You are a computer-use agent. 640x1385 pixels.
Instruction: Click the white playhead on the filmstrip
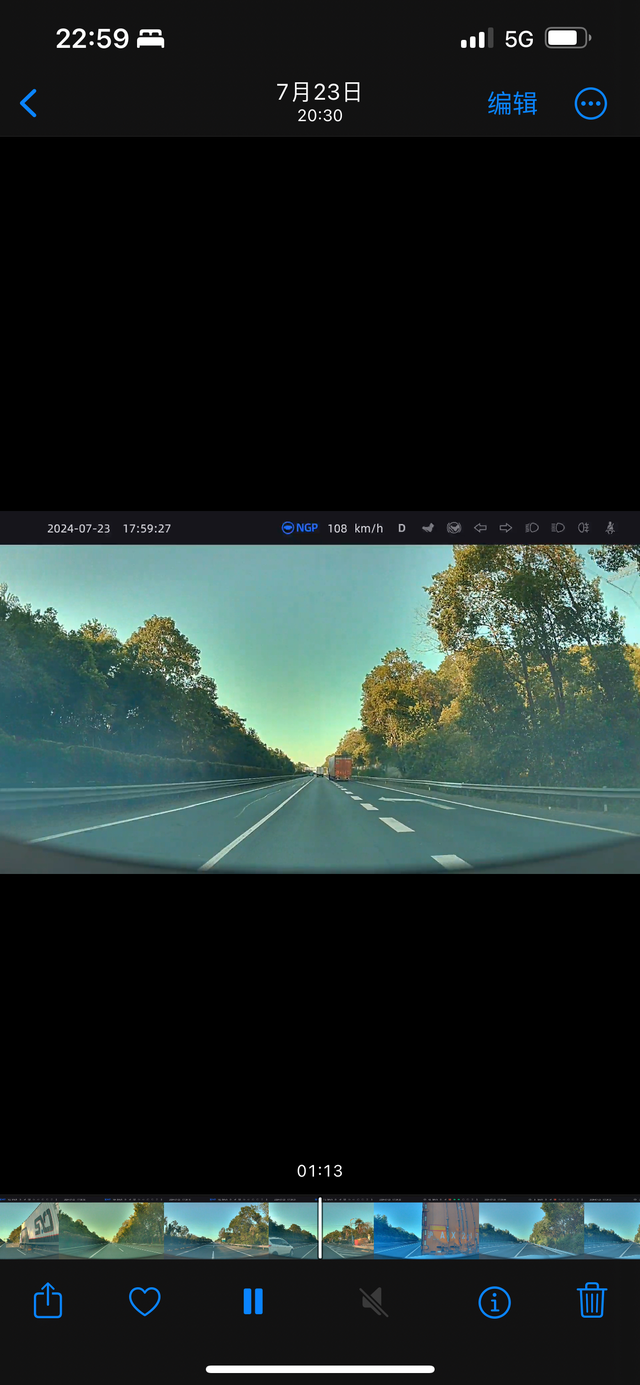pos(320,1228)
